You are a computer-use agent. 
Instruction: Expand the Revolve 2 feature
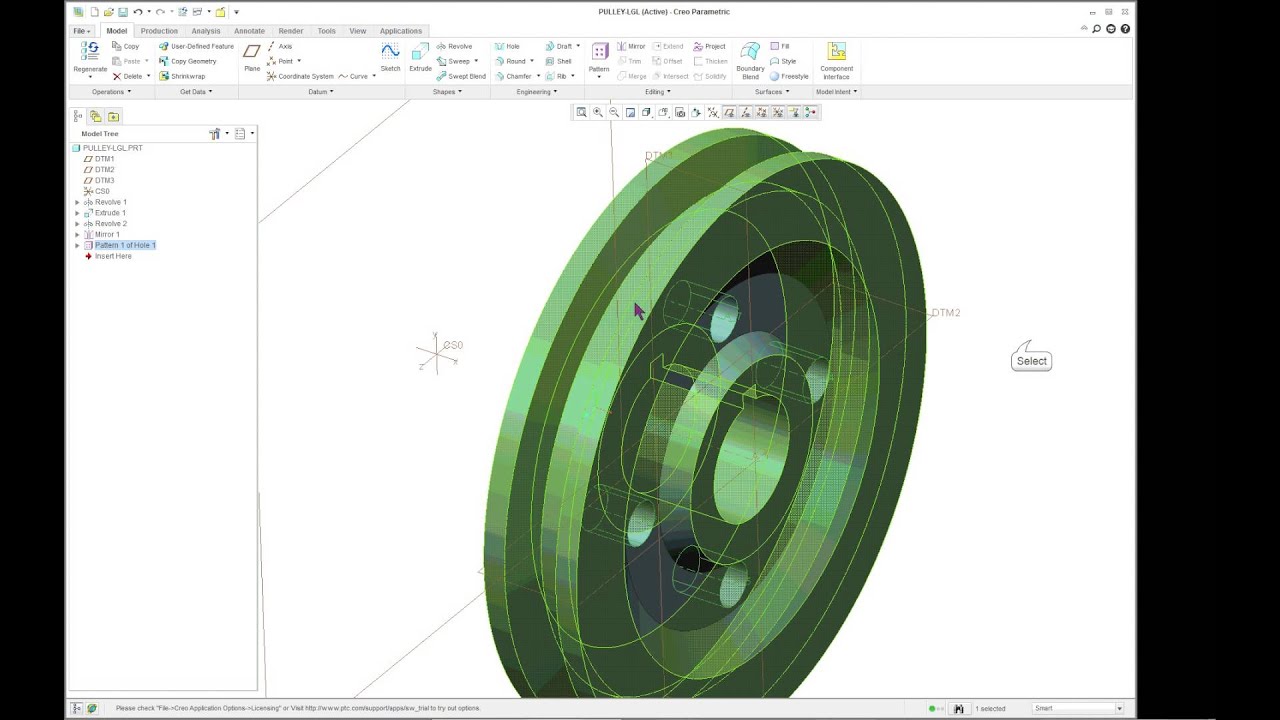point(77,224)
